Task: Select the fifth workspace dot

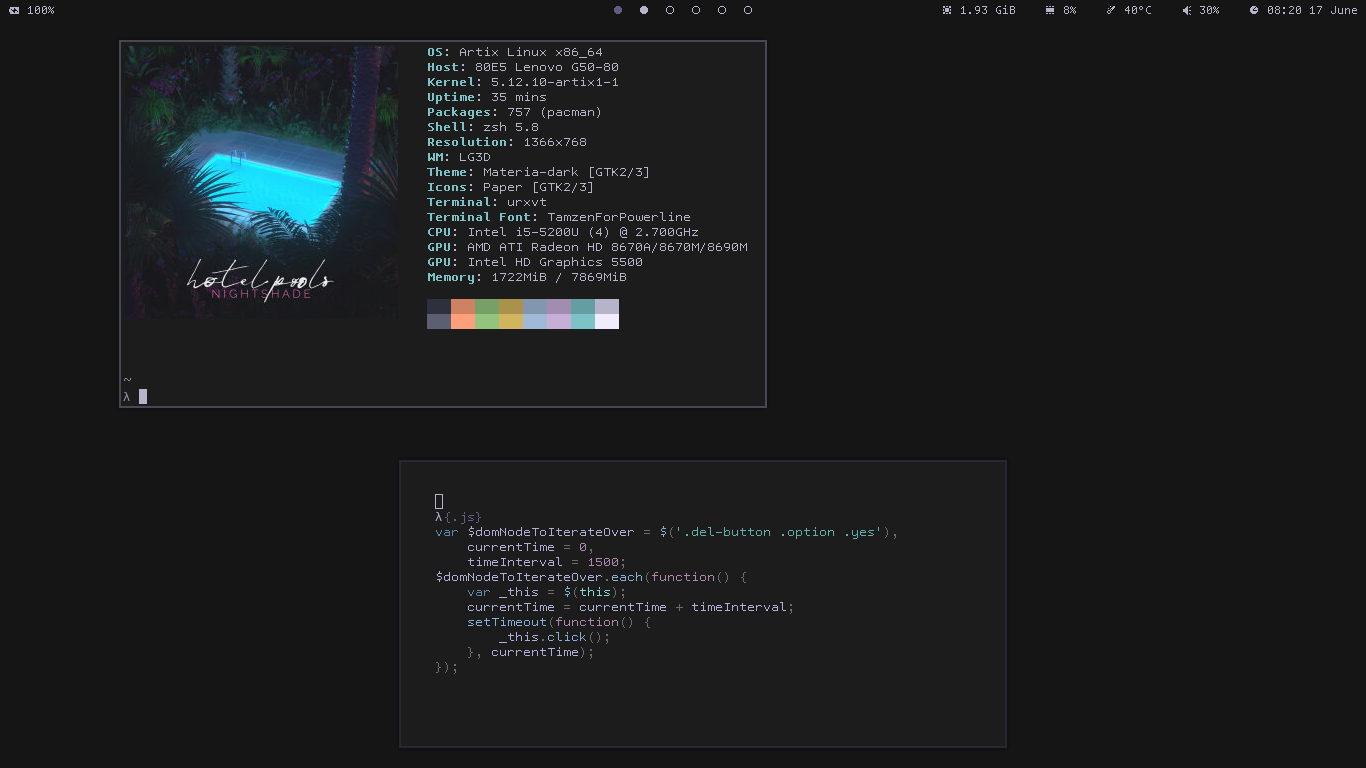Action: coord(722,10)
